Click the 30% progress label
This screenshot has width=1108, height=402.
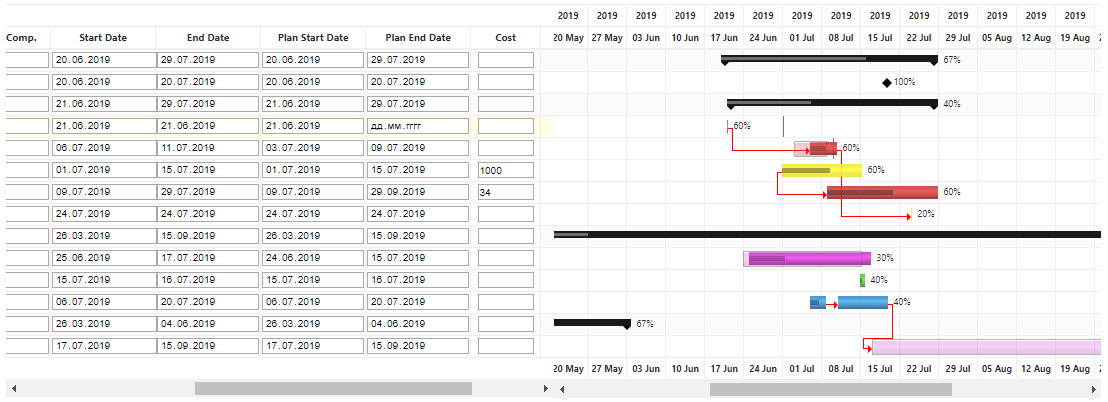(885, 258)
